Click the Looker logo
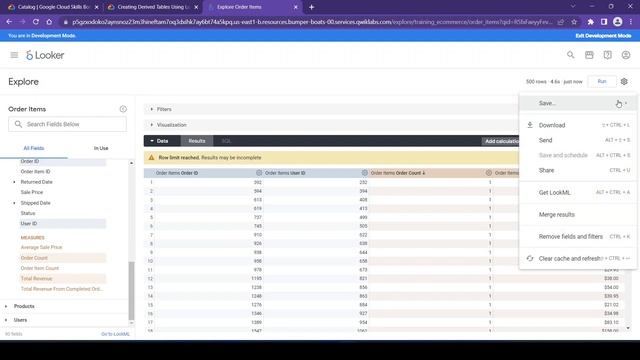Viewport: 640px width, 360px height. pyautogui.click(x=45, y=55)
